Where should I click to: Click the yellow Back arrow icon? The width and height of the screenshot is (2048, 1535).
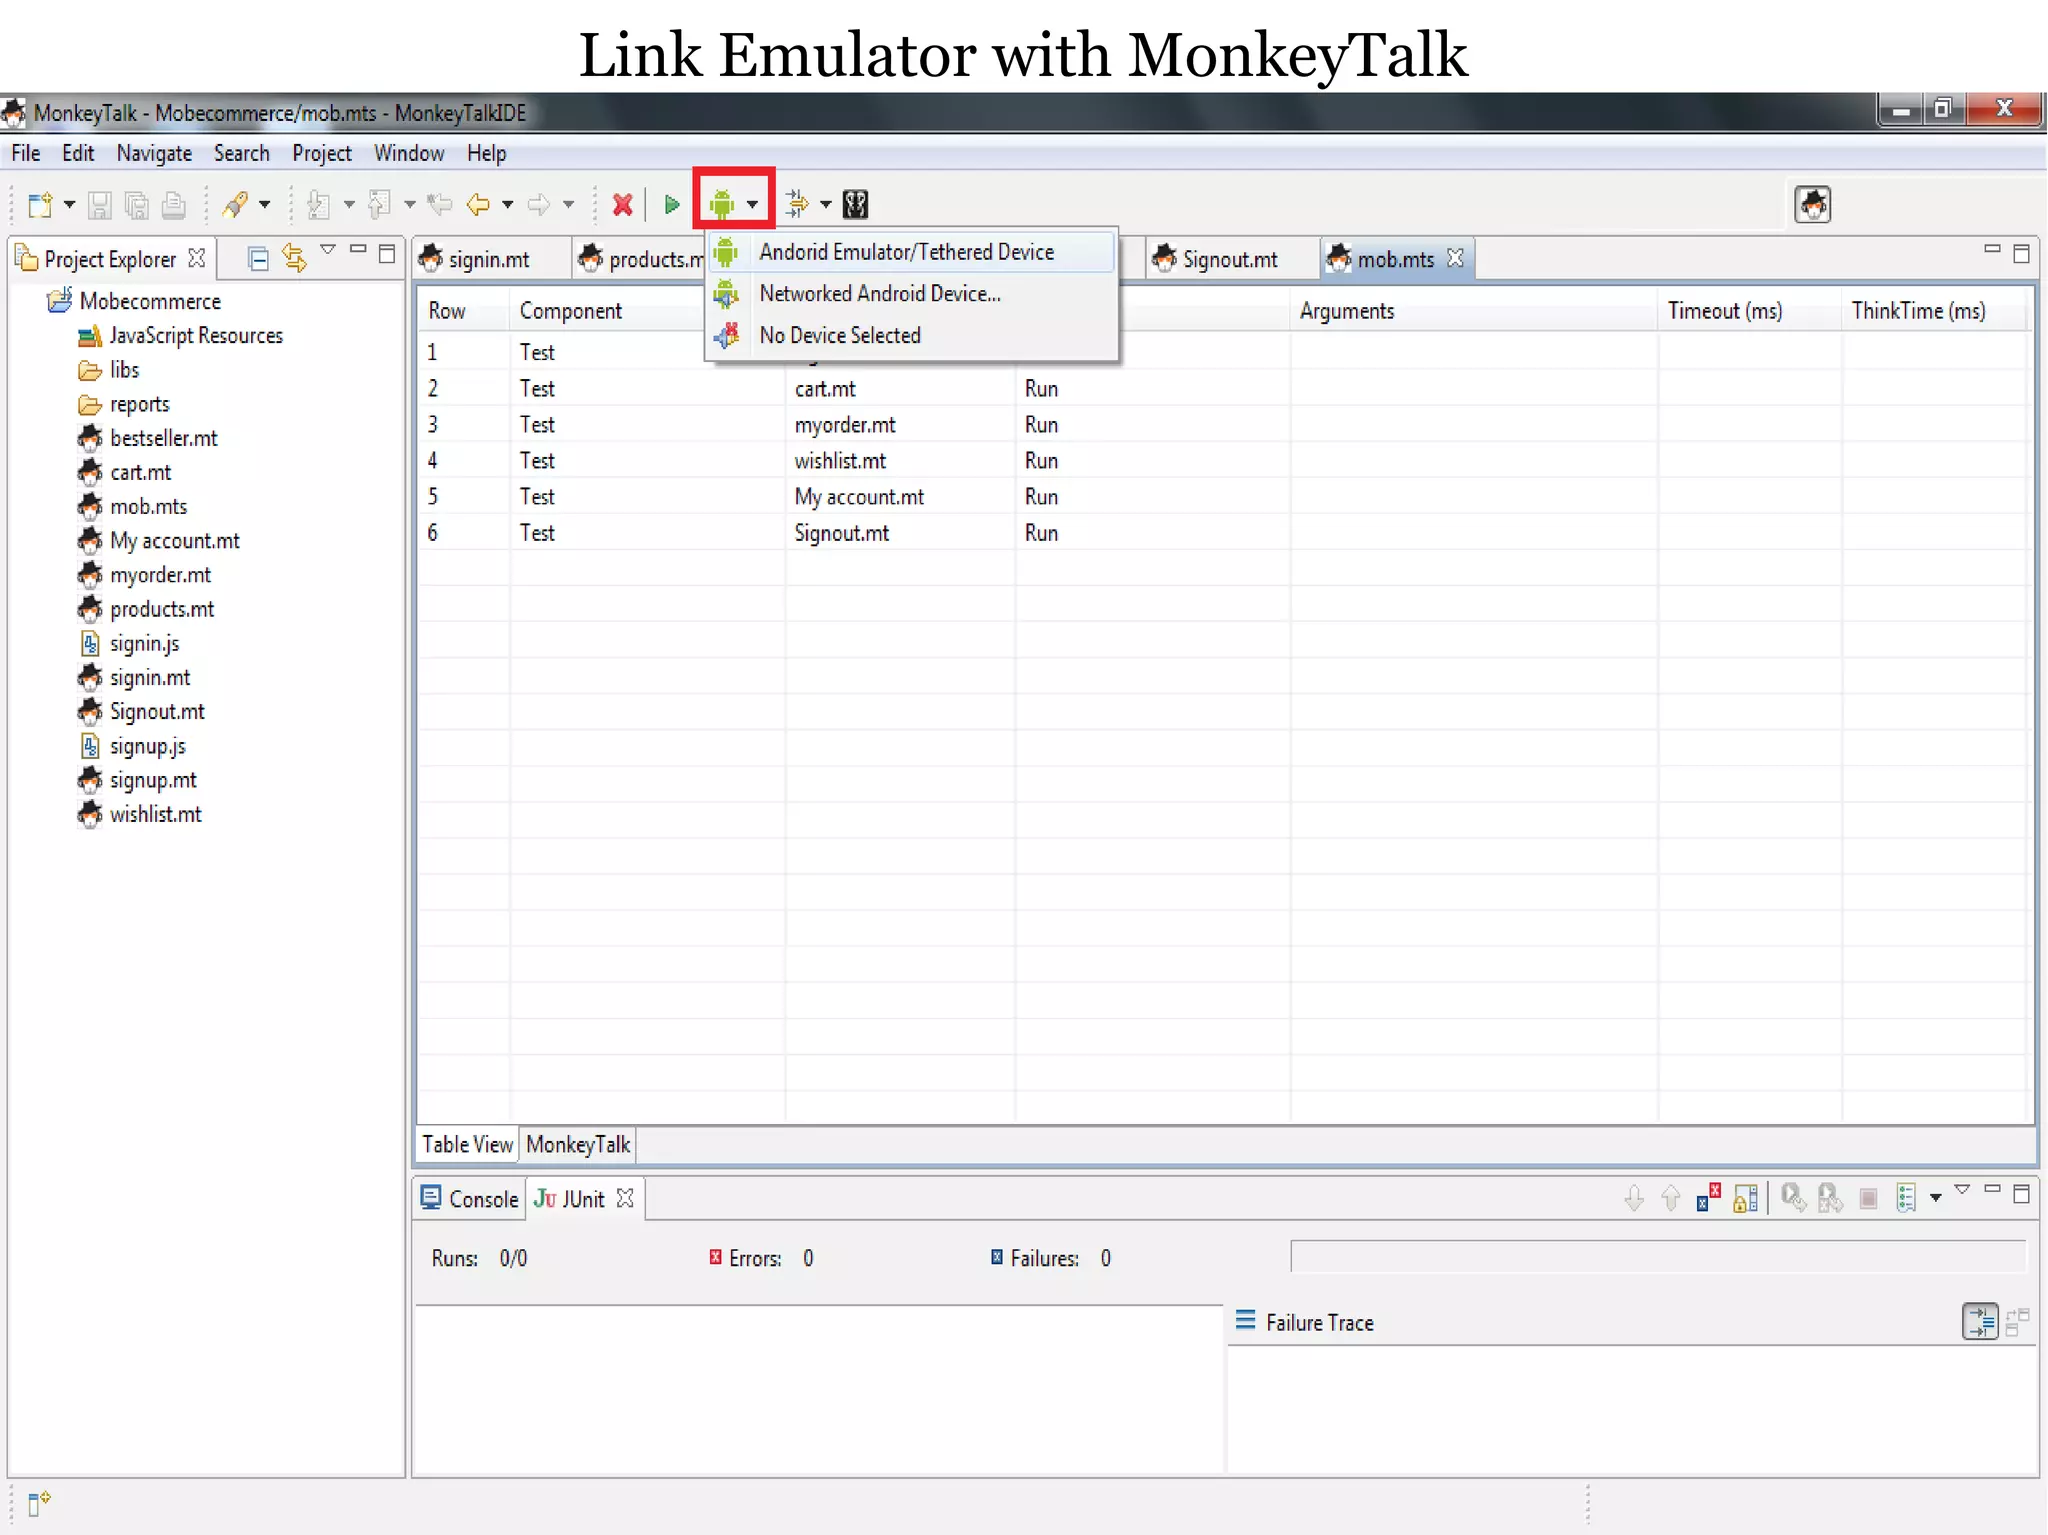tap(479, 205)
